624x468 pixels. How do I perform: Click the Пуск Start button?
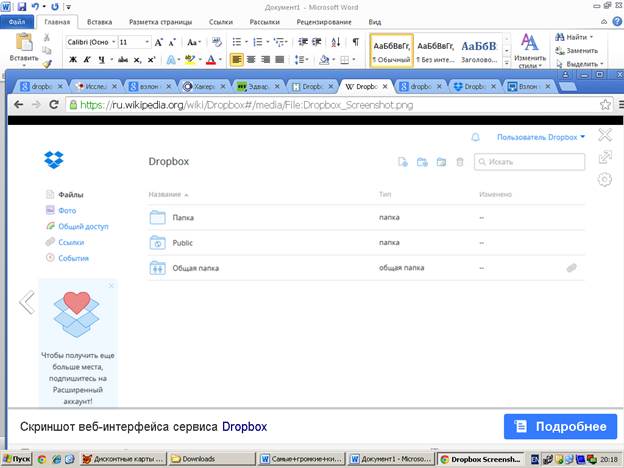pyautogui.click(x=17, y=459)
